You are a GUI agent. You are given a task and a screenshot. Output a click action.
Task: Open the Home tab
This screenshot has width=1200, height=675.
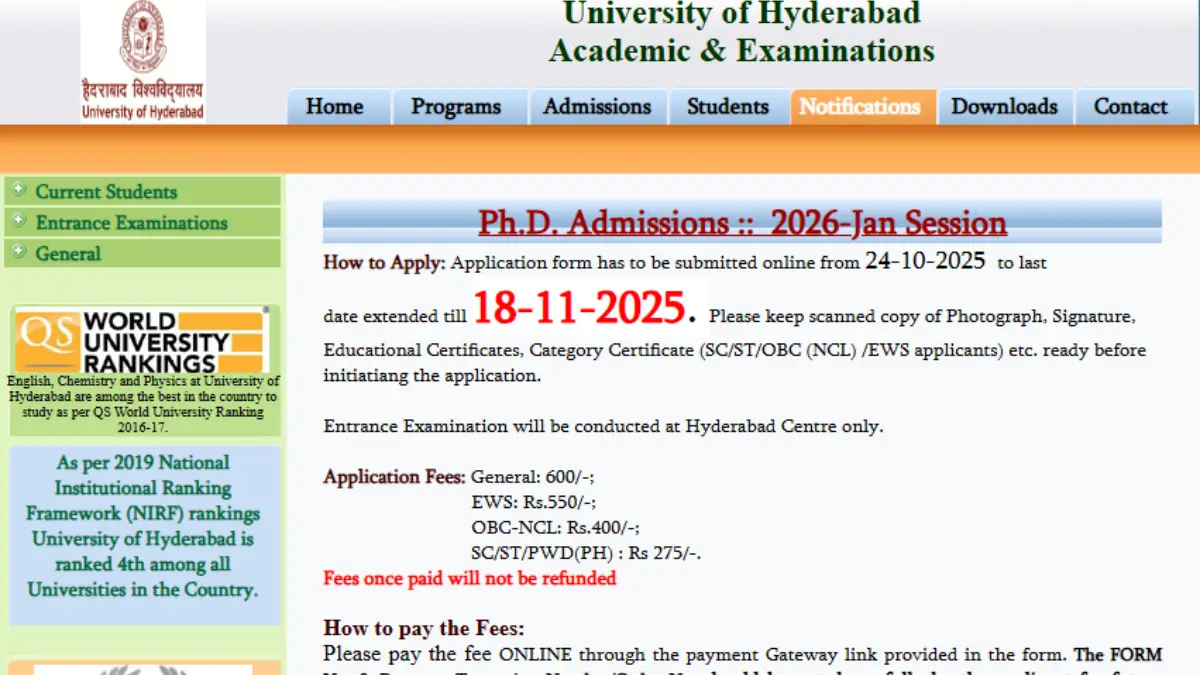(x=334, y=107)
